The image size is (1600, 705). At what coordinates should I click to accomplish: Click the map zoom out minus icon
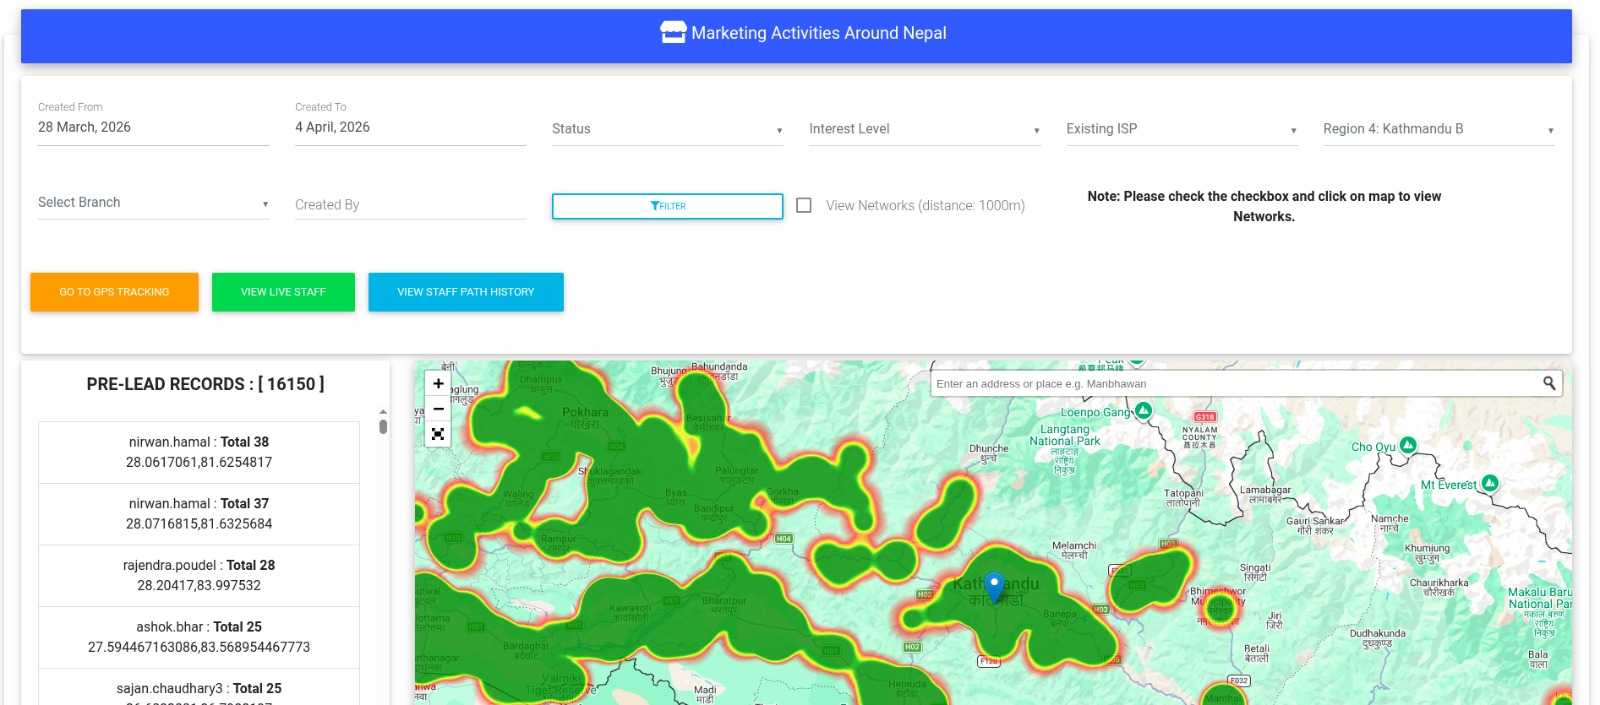click(x=438, y=409)
